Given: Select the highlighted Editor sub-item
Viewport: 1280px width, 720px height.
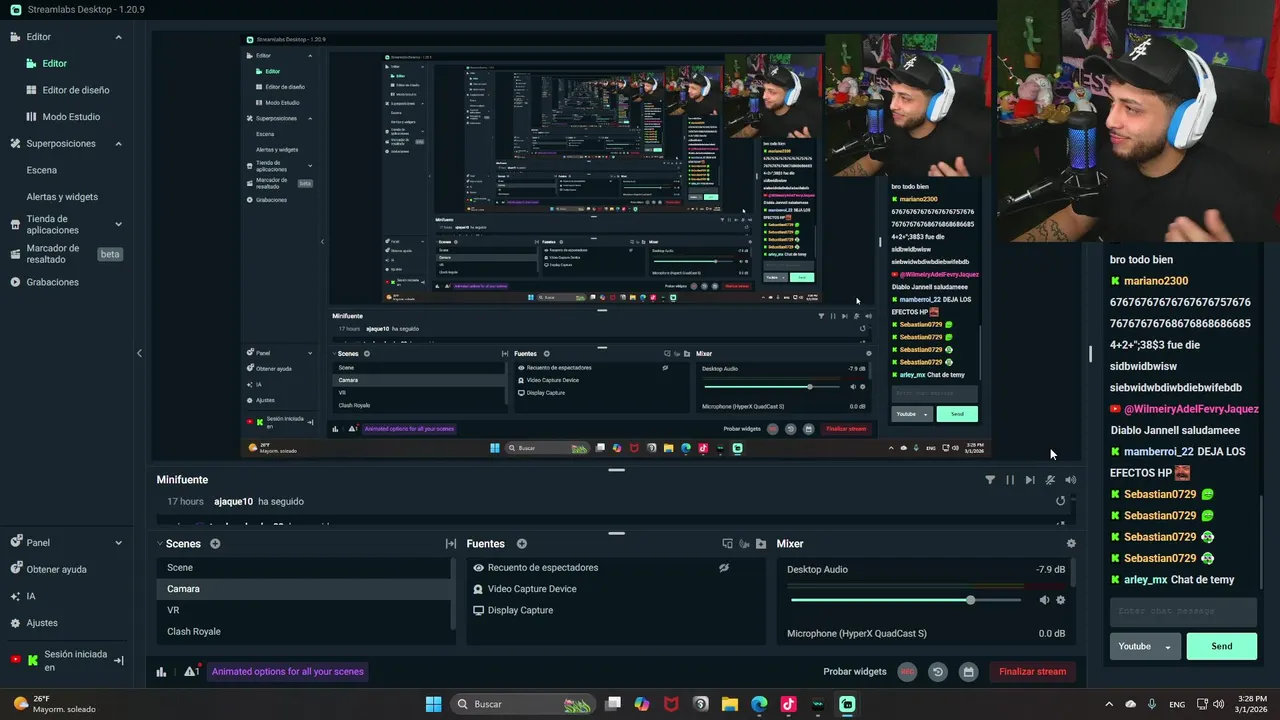Looking at the screenshot, I should [x=55, y=63].
